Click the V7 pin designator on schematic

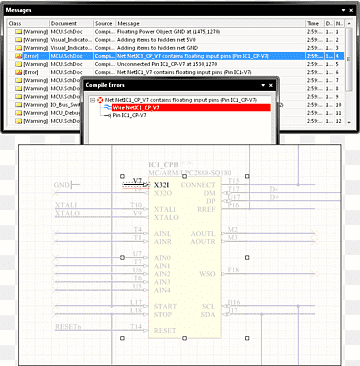coord(137,180)
